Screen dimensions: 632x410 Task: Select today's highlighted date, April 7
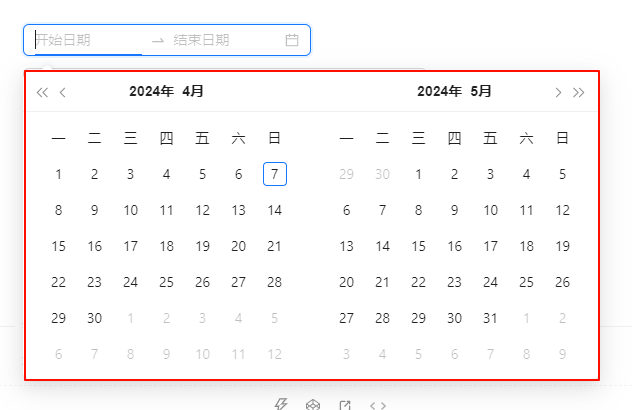pos(275,174)
